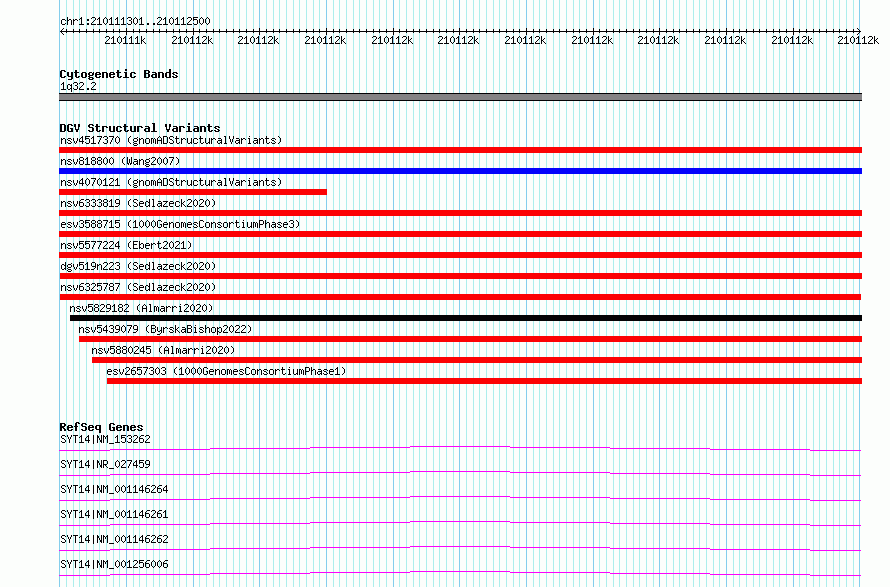The width and height of the screenshot is (890, 587).
Task: Click the red bar under nsv6333819
Action: click(460, 213)
